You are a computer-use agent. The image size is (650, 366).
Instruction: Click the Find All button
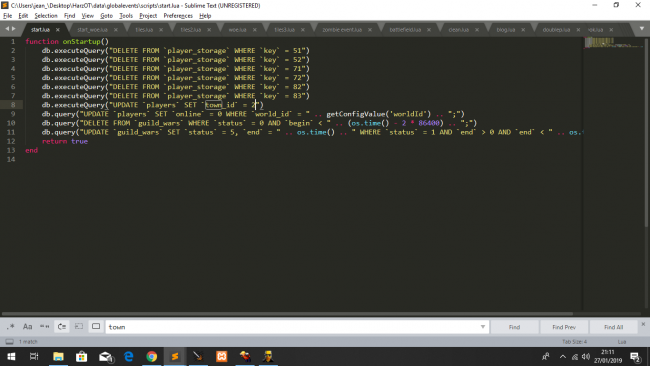(x=614, y=327)
